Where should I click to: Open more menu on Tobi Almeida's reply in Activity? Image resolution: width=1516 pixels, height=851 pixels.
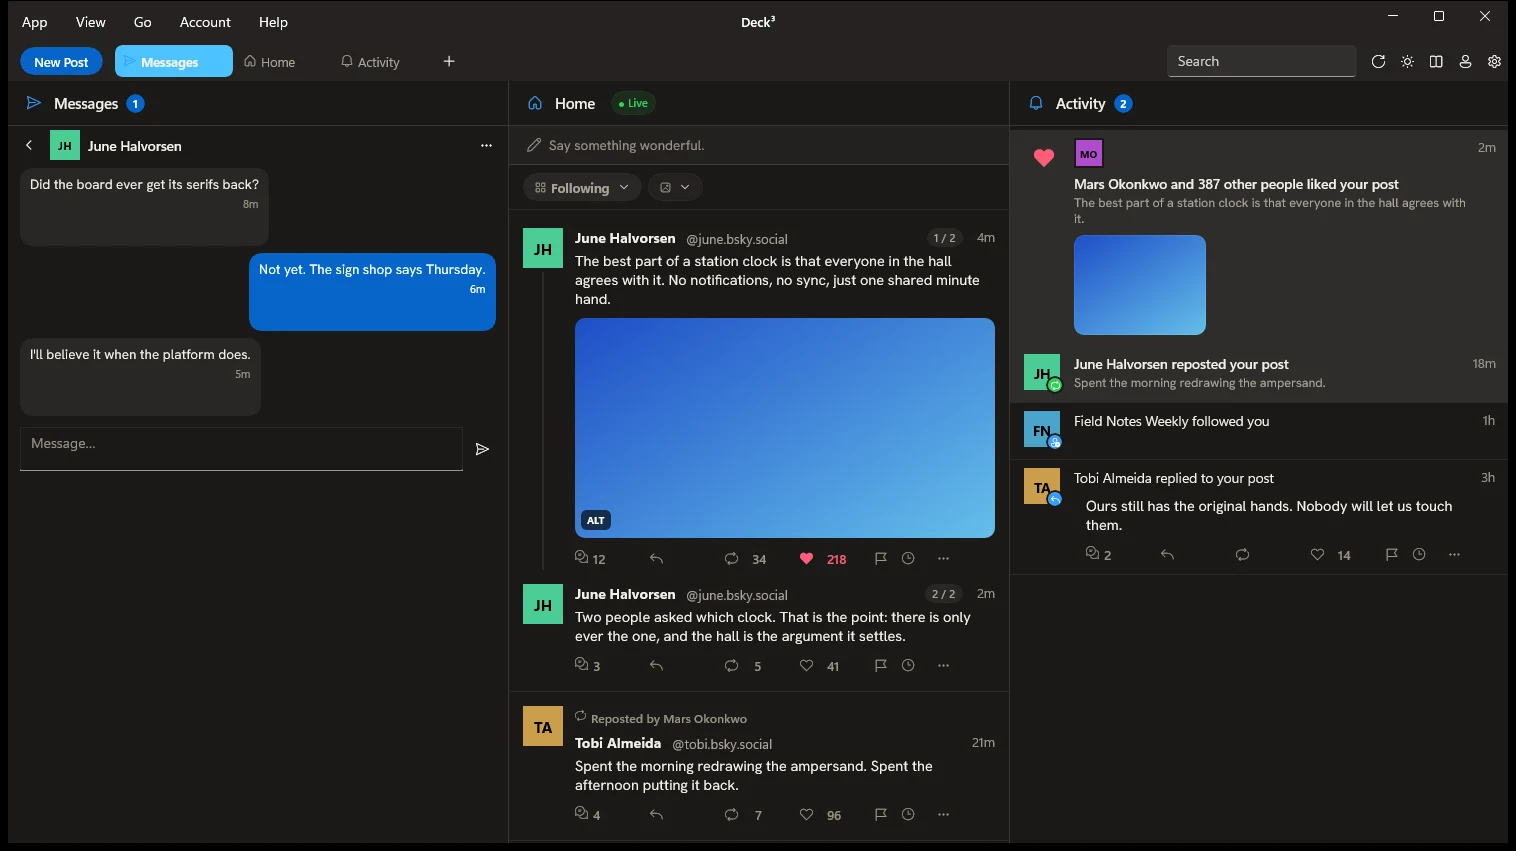point(1454,554)
